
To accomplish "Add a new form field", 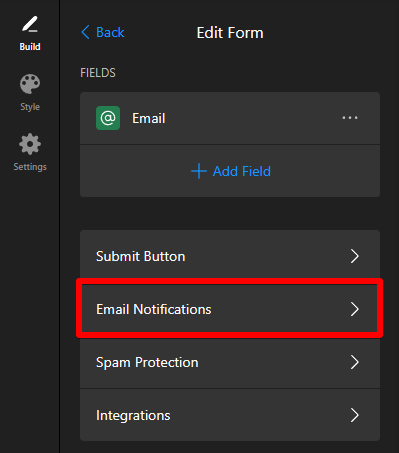I will pos(230,171).
